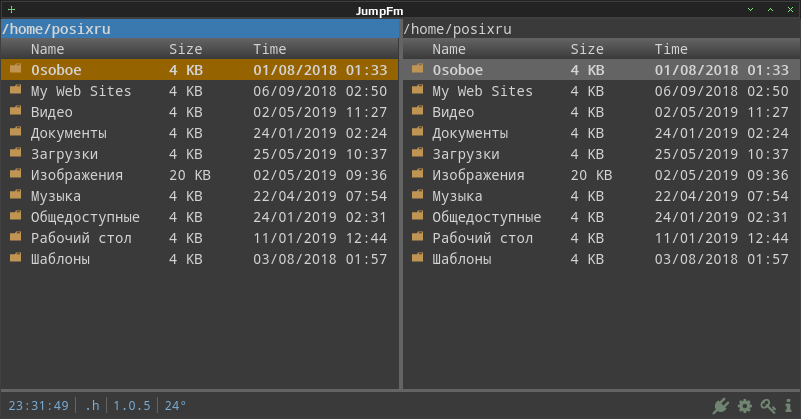Viewport: 801px width, 419px height.
Task: Click 20 KB size of Изображения, left panel
Action: pyautogui.click(x=190, y=175)
